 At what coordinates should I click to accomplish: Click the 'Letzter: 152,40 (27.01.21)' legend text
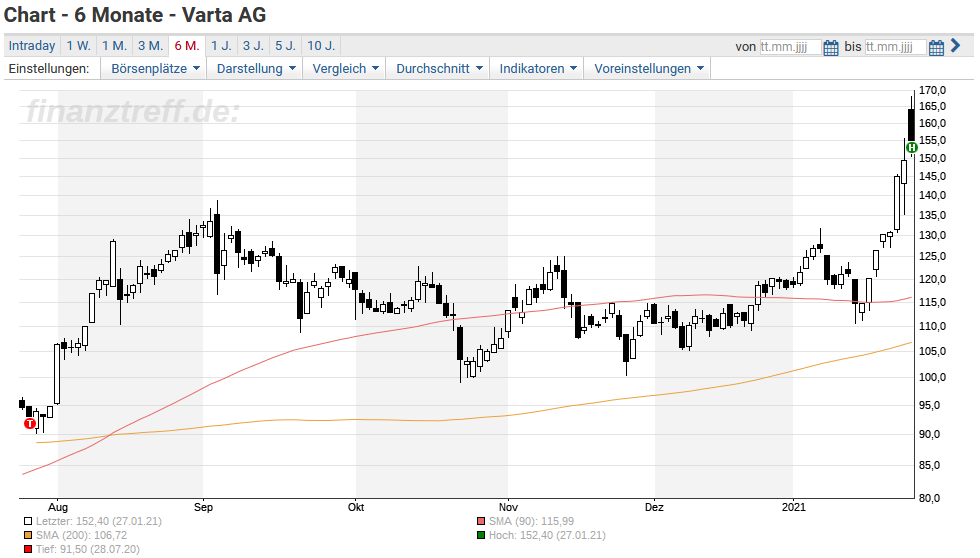coord(99,521)
